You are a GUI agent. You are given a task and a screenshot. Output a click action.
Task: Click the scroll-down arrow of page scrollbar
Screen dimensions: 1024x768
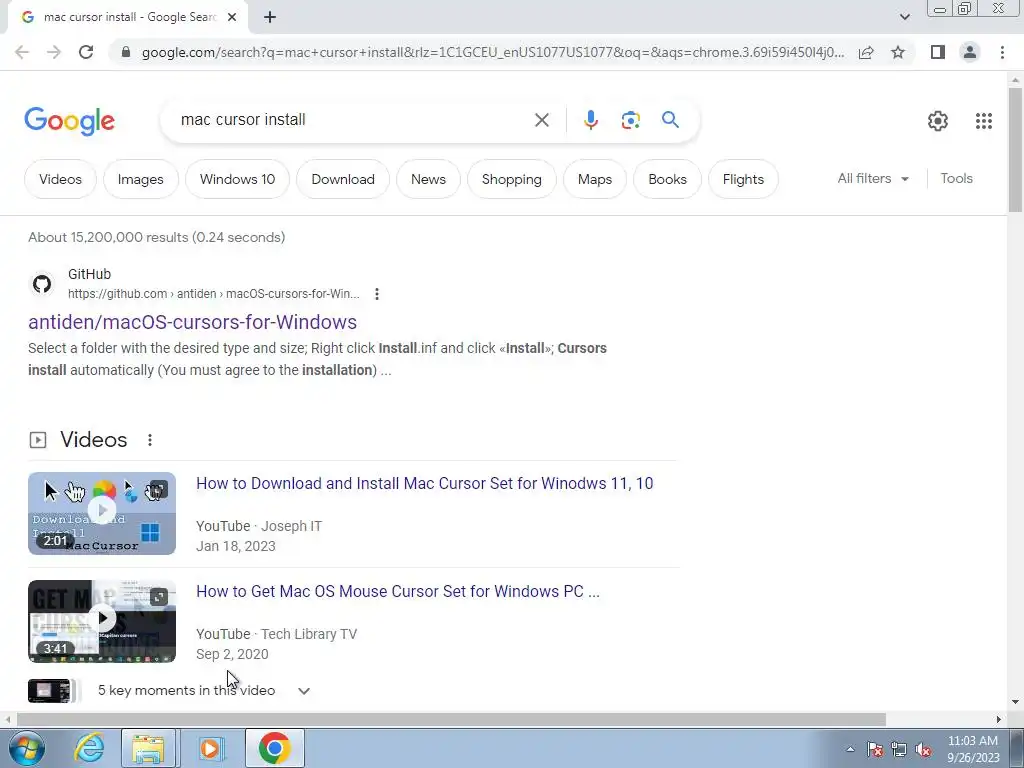[x=1015, y=703]
